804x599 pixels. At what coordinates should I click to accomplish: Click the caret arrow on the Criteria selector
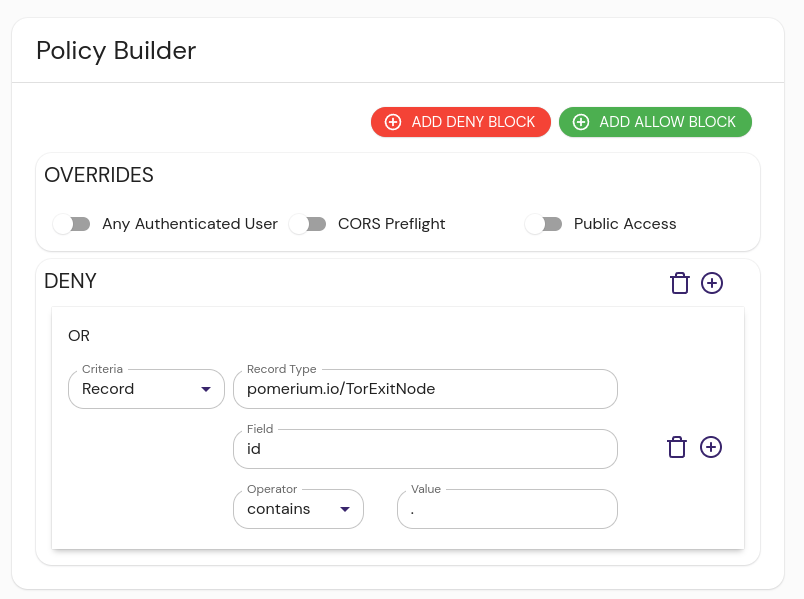click(x=207, y=389)
